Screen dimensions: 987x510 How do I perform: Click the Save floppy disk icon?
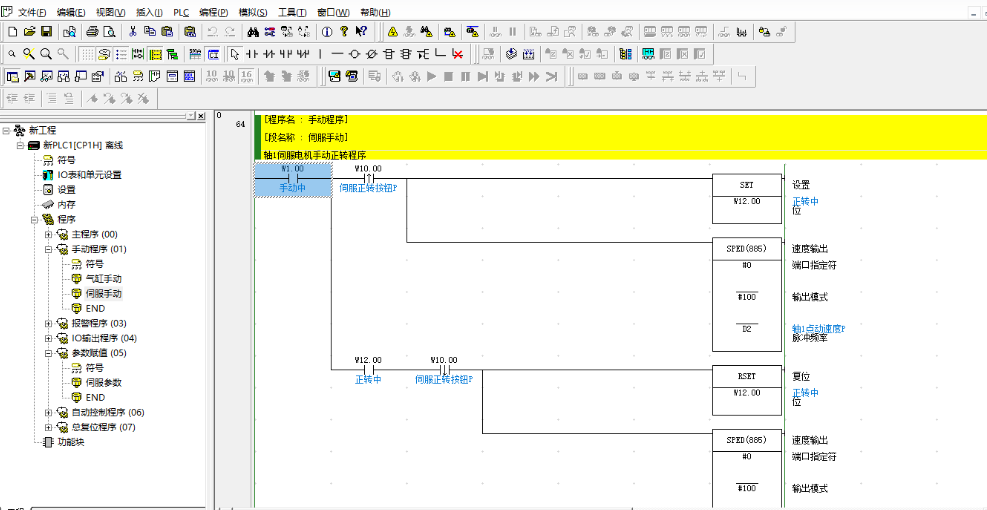pos(46,32)
